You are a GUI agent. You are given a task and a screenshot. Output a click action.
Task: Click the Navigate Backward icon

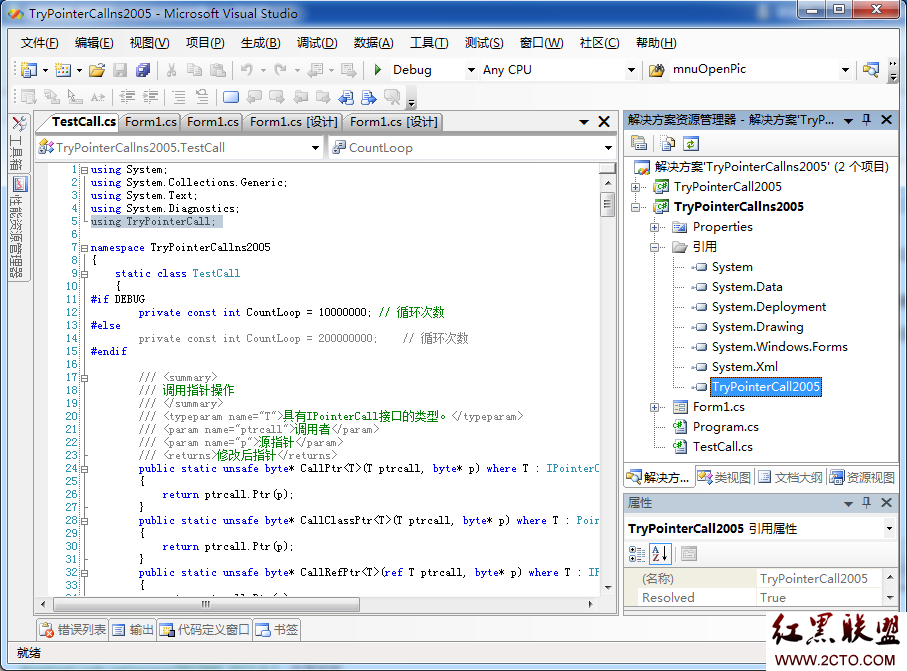coord(315,70)
